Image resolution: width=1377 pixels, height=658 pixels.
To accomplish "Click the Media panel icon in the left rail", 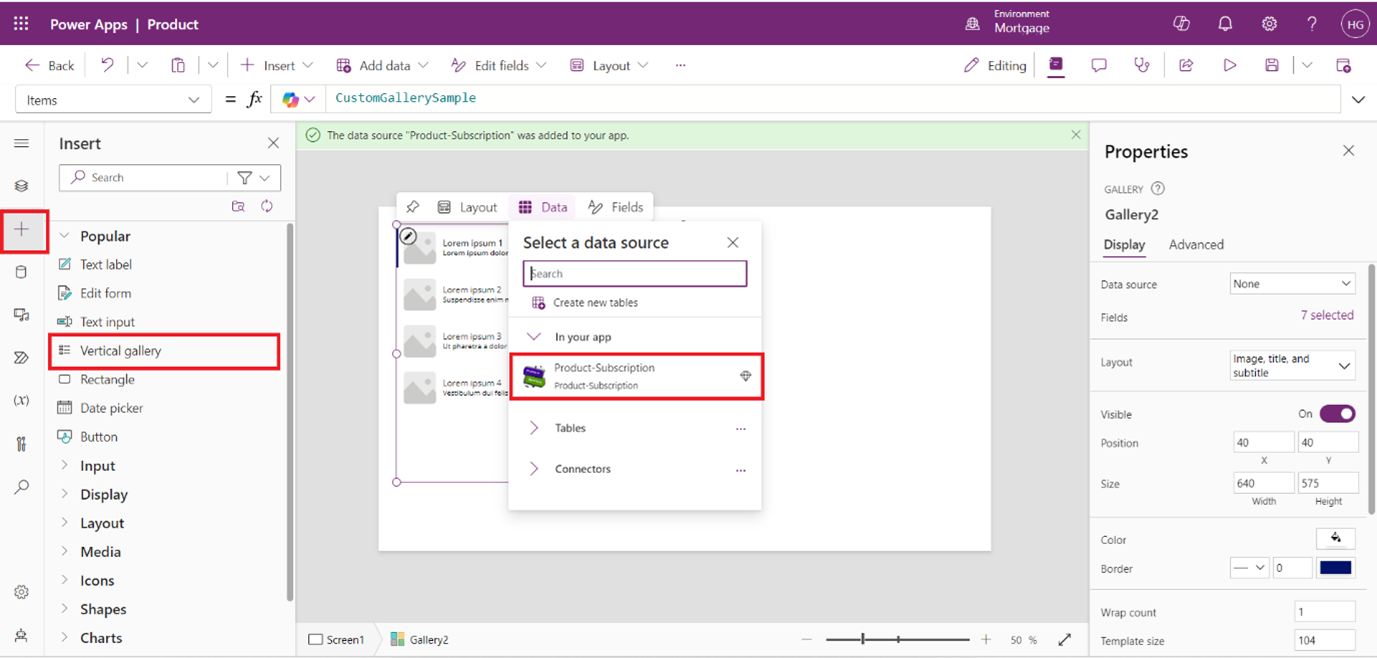I will 21,315.
